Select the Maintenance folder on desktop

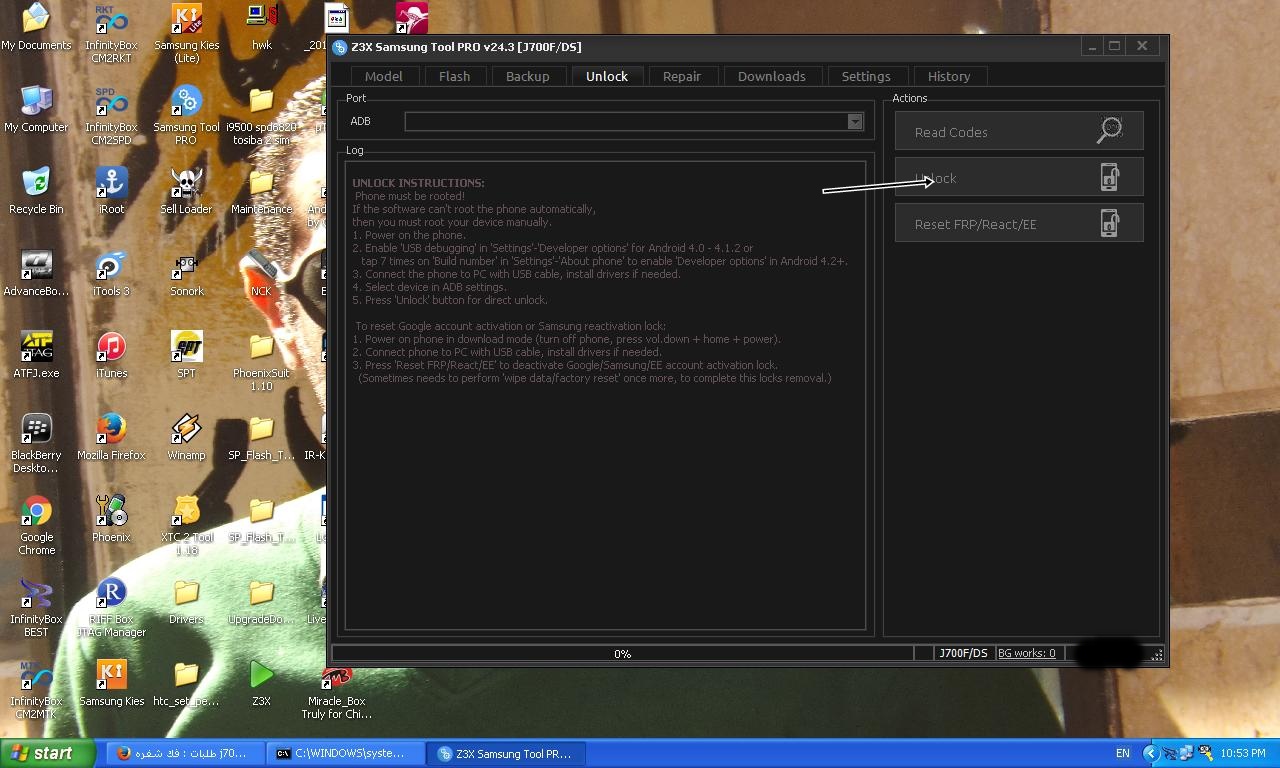(261, 192)
